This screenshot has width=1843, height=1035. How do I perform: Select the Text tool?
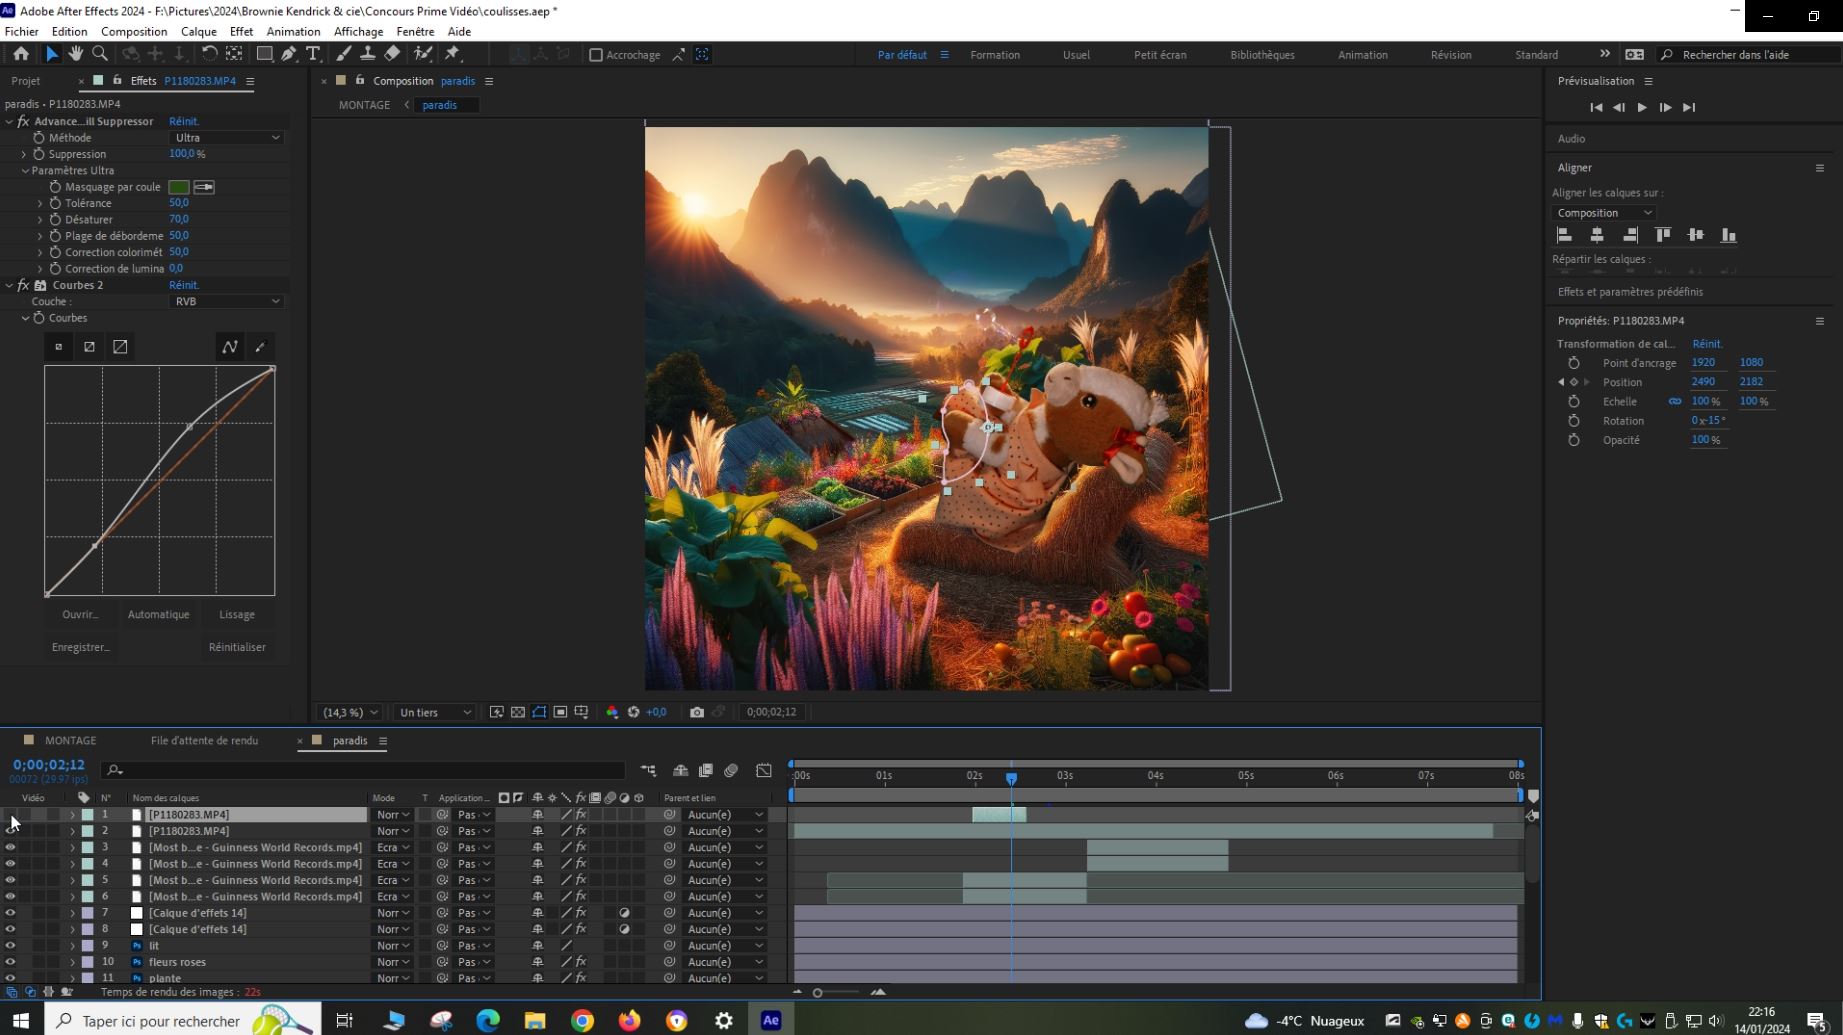click(x=313, y=54)
